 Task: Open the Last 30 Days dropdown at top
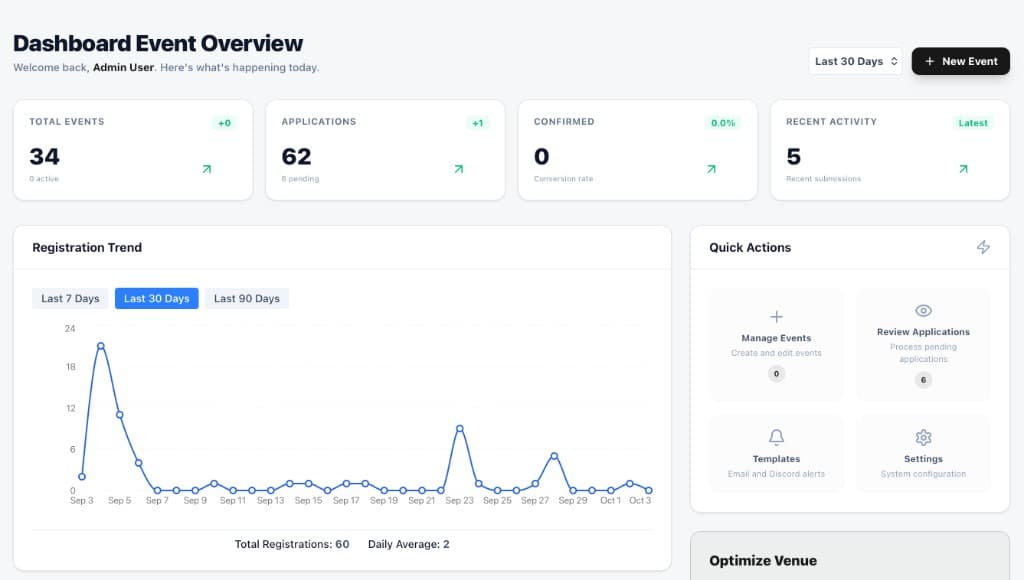(x=856, y=61)
